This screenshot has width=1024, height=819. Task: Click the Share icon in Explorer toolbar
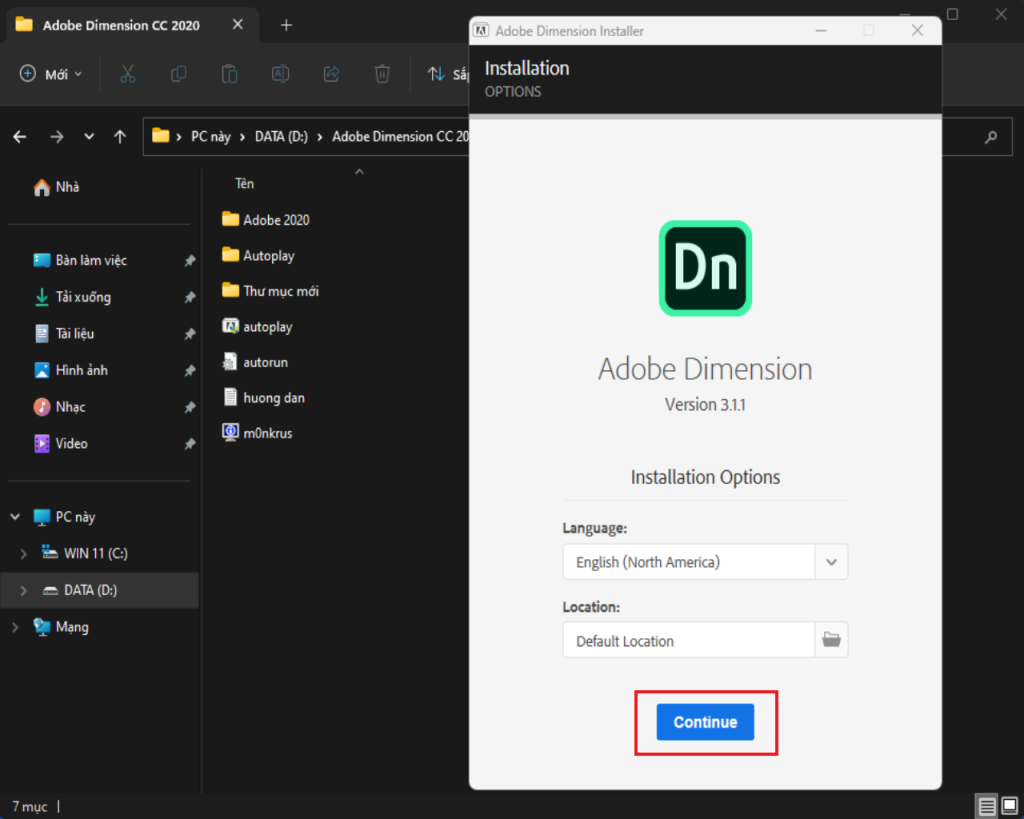331,74
